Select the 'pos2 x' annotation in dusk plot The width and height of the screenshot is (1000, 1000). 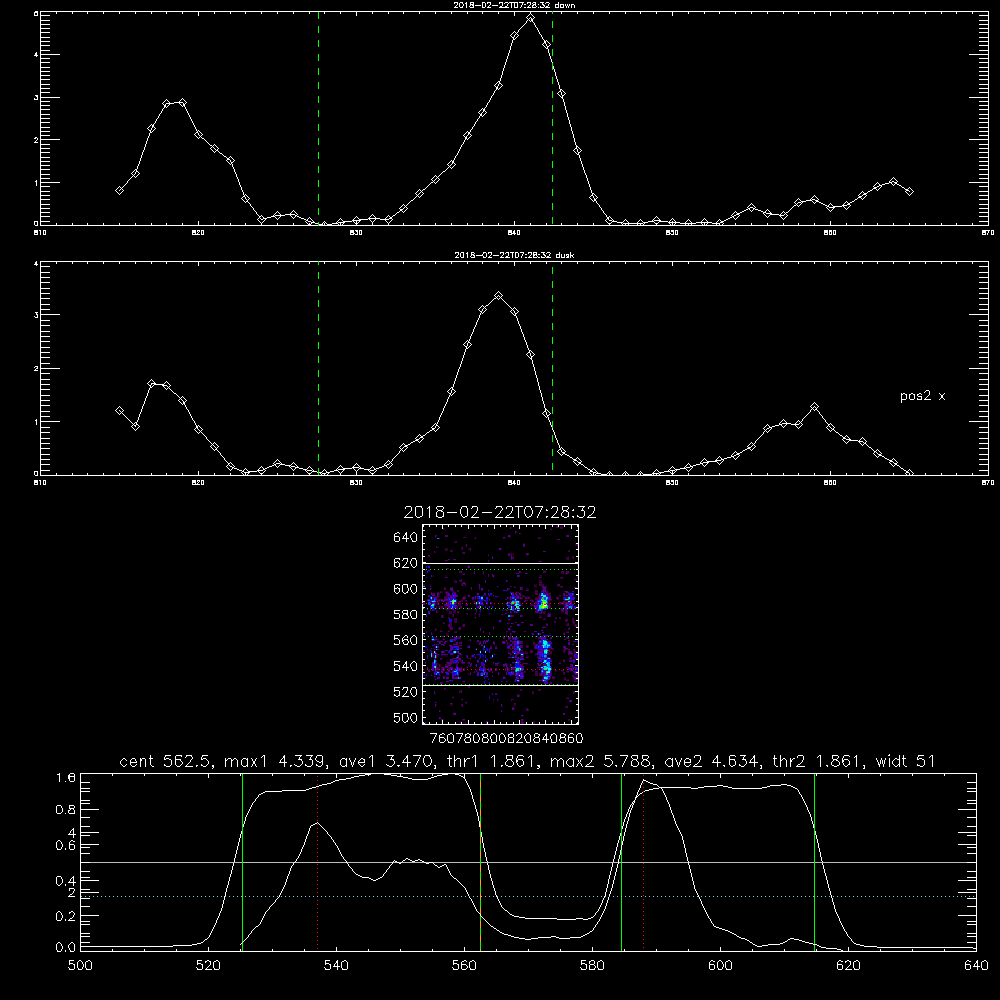[922, 396]
